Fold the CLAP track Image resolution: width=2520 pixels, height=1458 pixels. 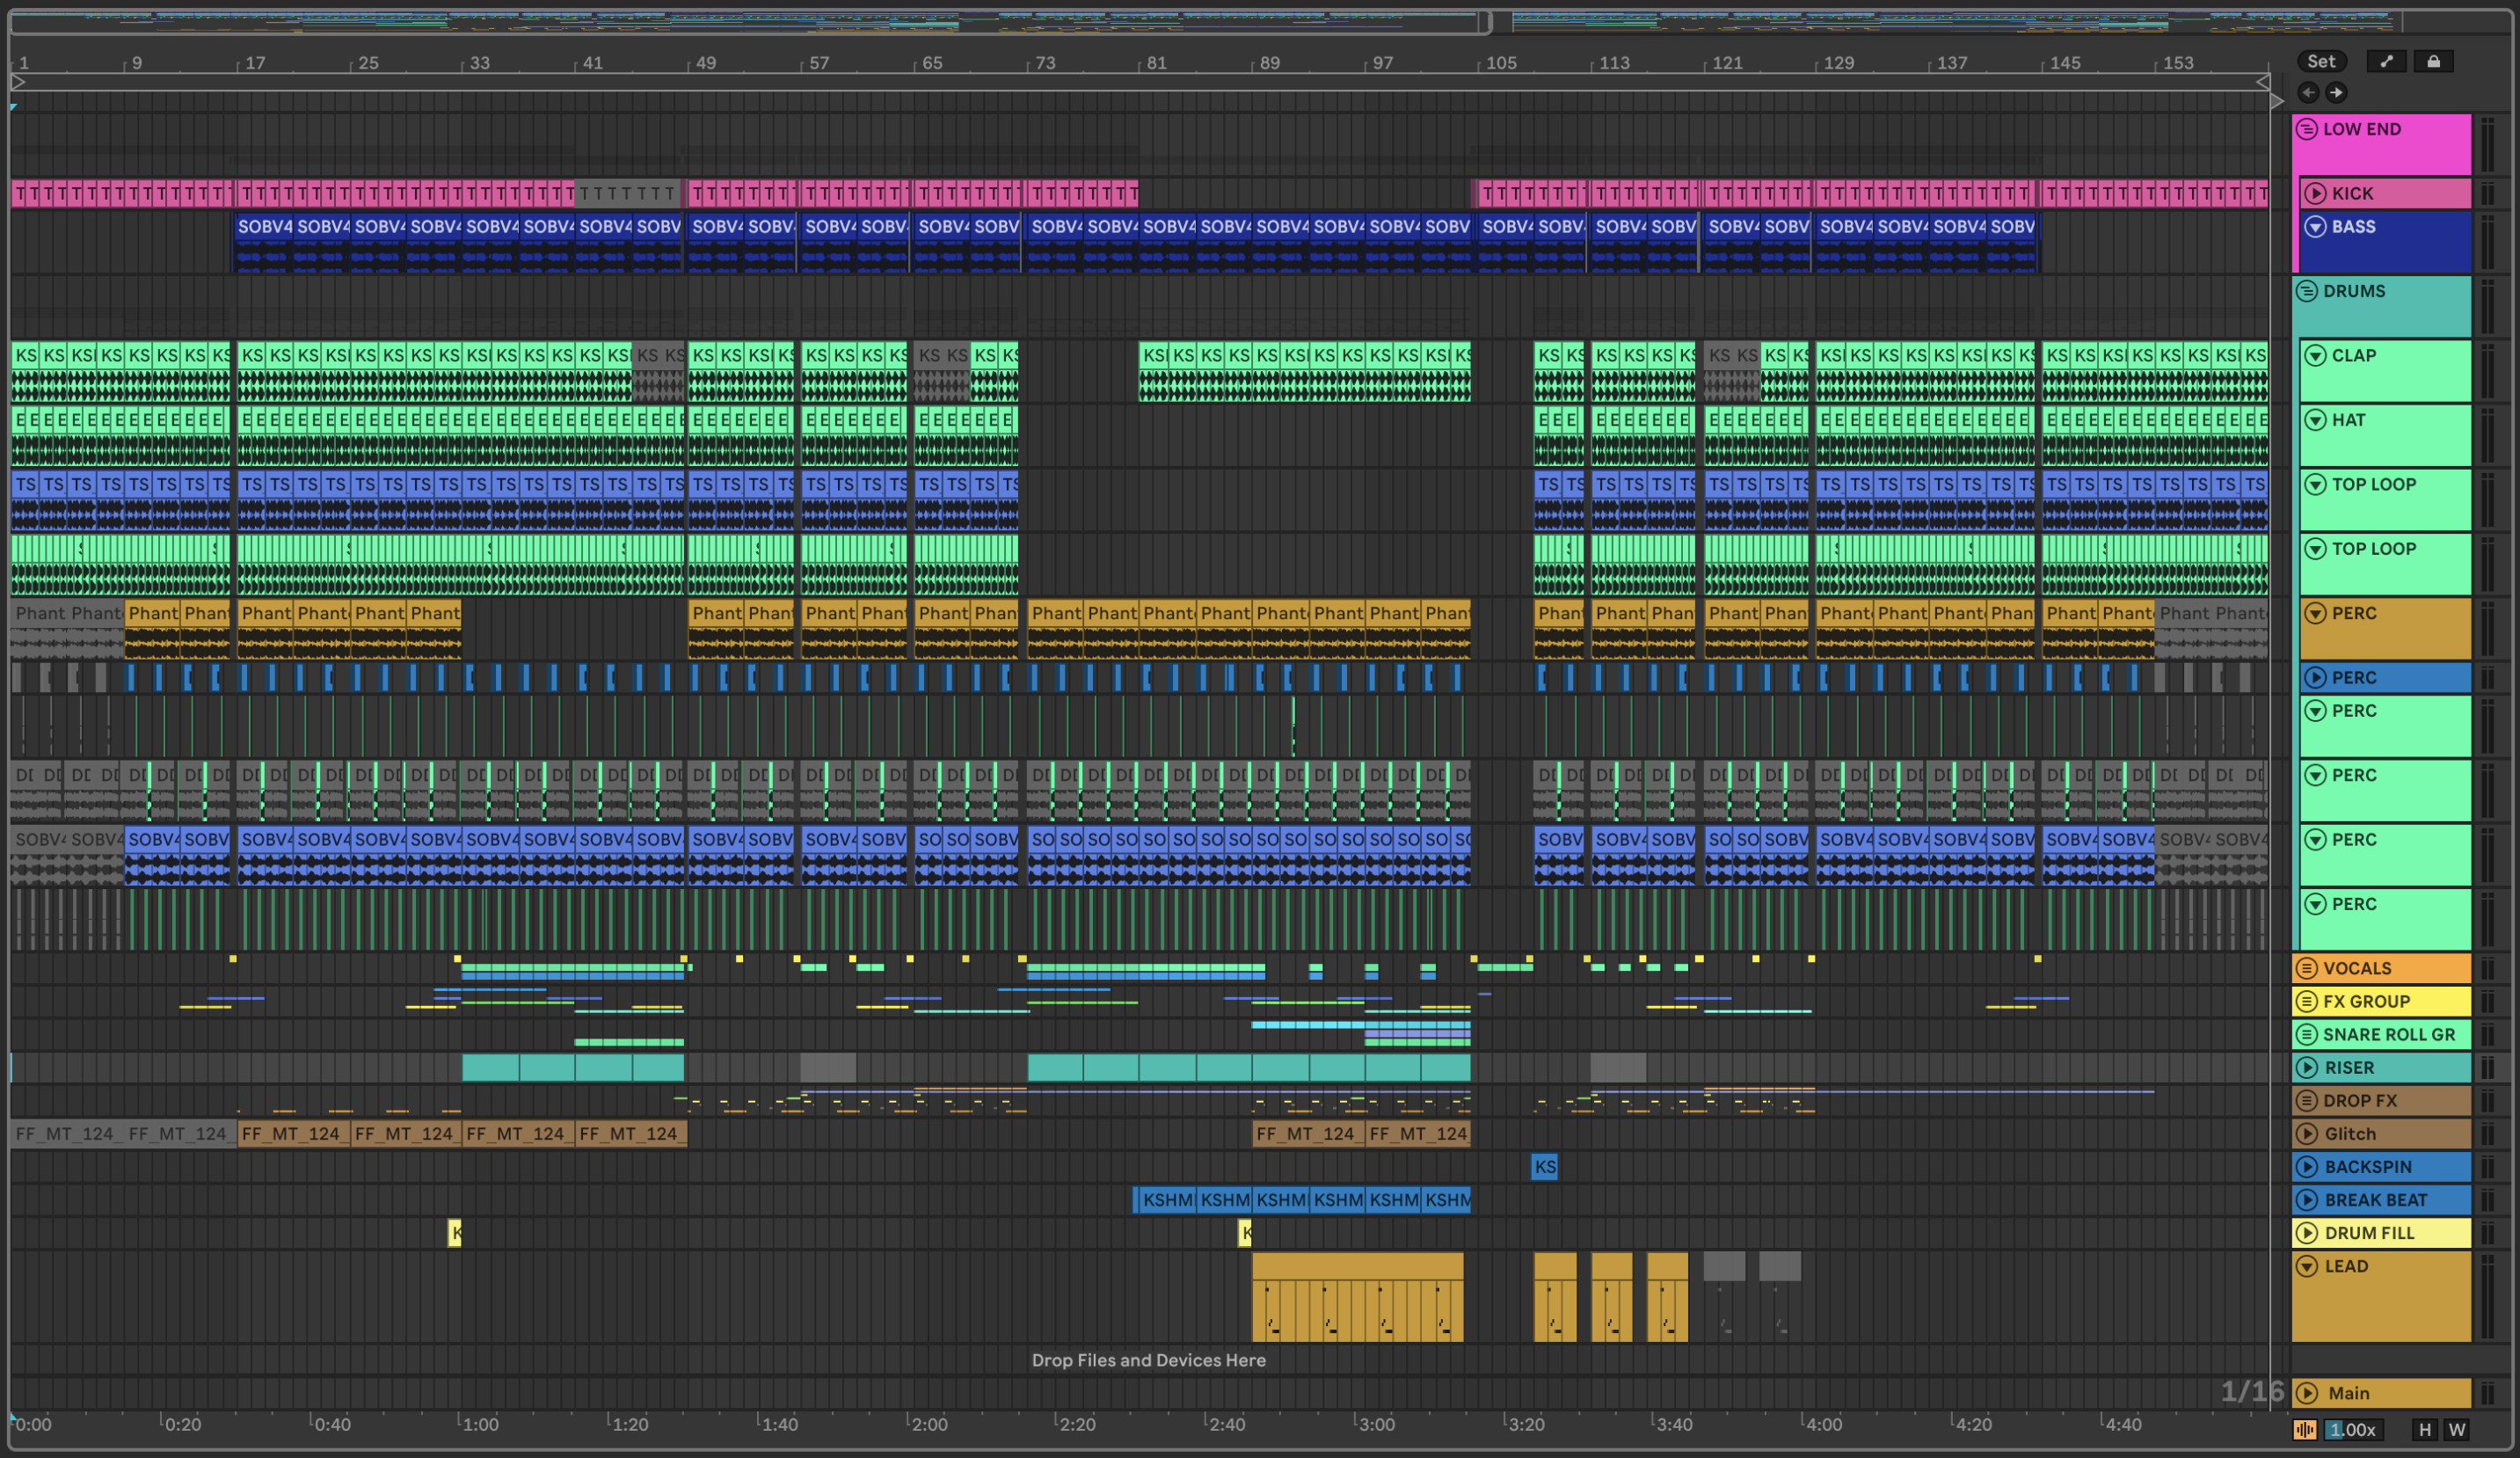tap(2314, 356)
